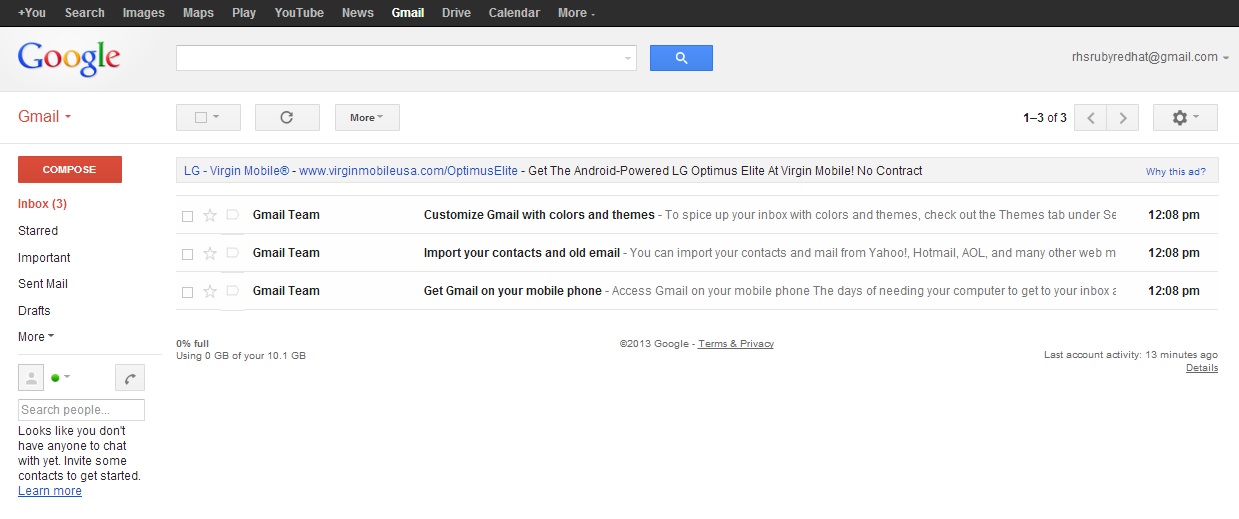Open Play in the Google bar
This screenshot has height=519, width=1239.
coord(244,13)
